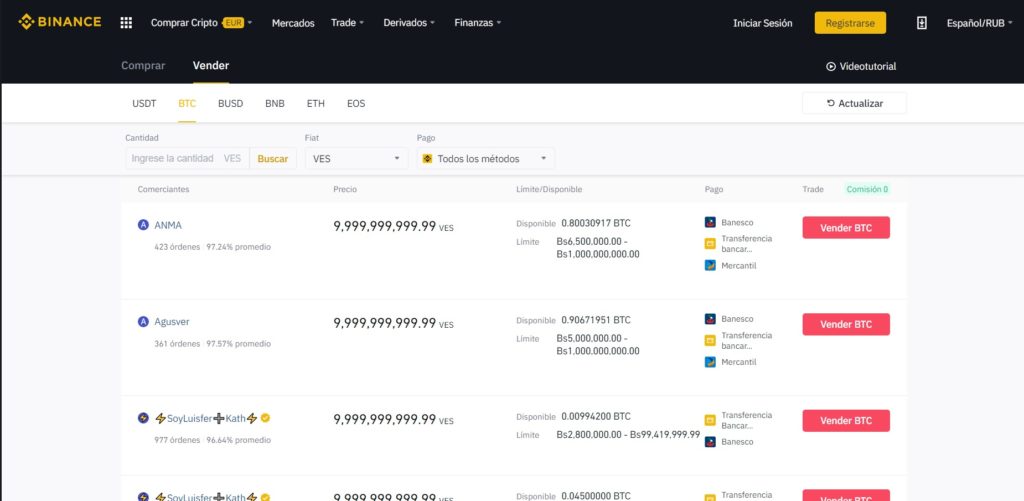The height and width of the screenshot is (501, 1024).
Task: Switch to the Comprar tab
Action: coord(143,65)
